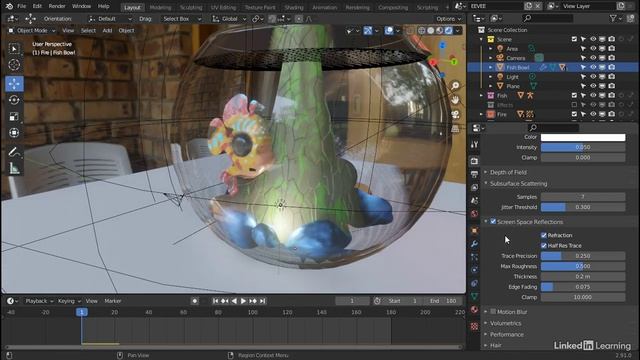Screen dimensions: 640x360
Task: Open the Marker menu in timeline
Action: point(113,301)
